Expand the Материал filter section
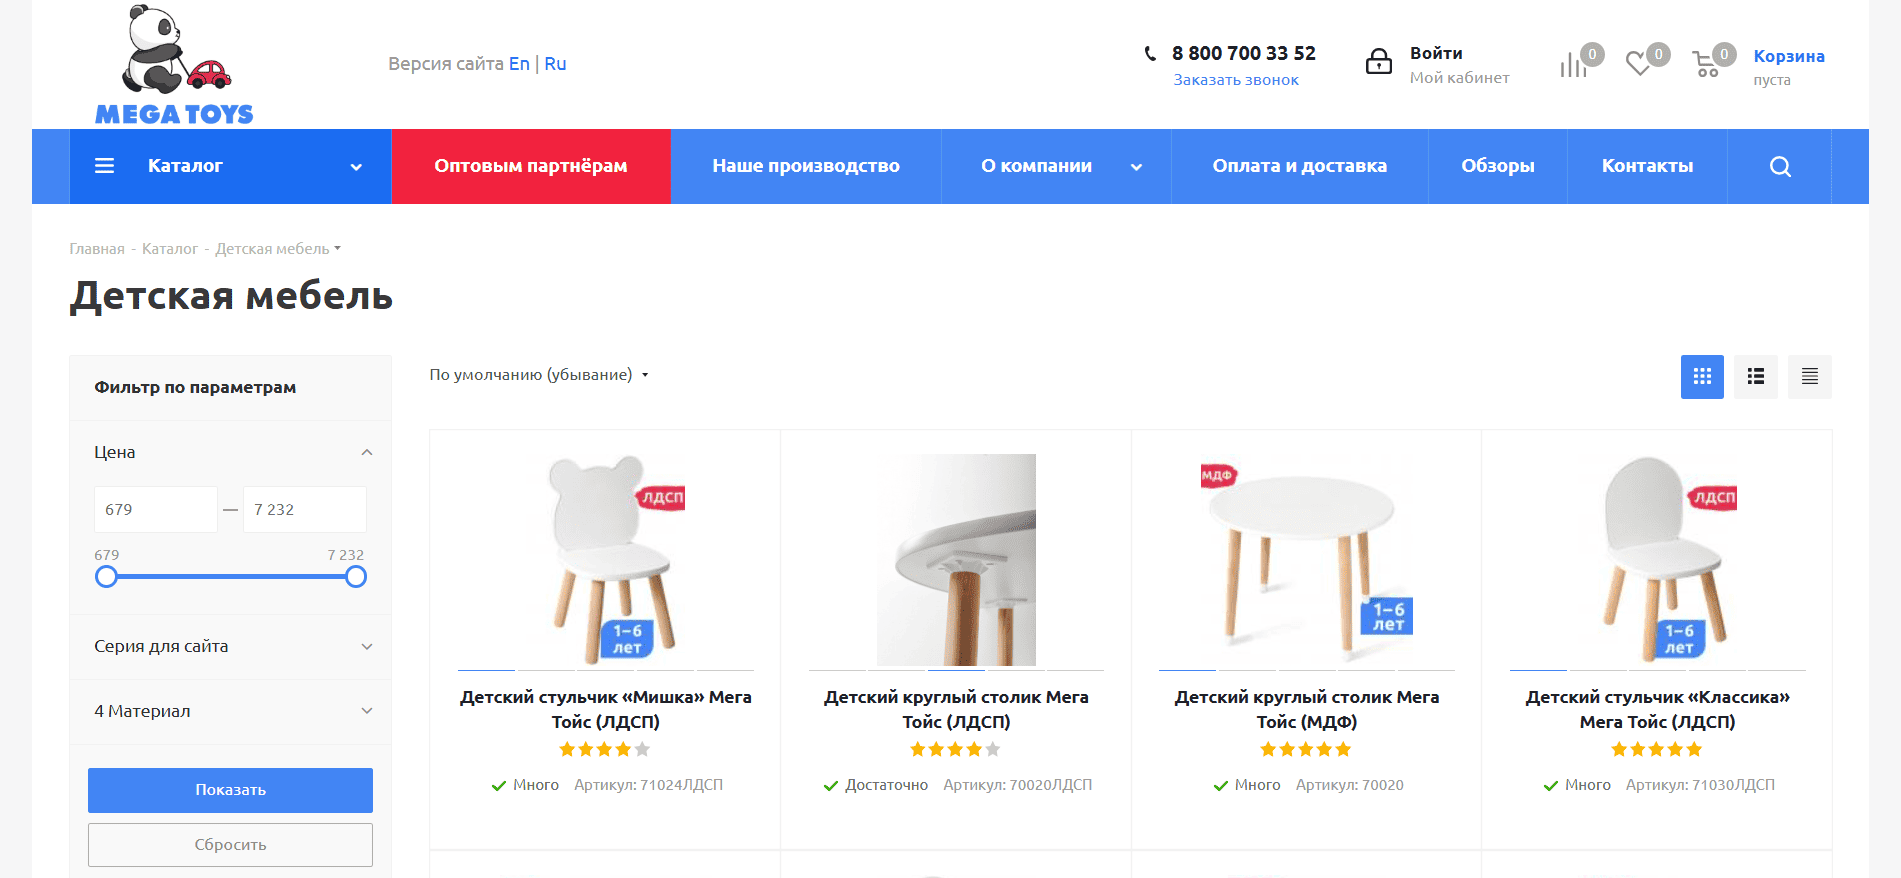This screenshot has width=1901, height=878. coord(367,711)
